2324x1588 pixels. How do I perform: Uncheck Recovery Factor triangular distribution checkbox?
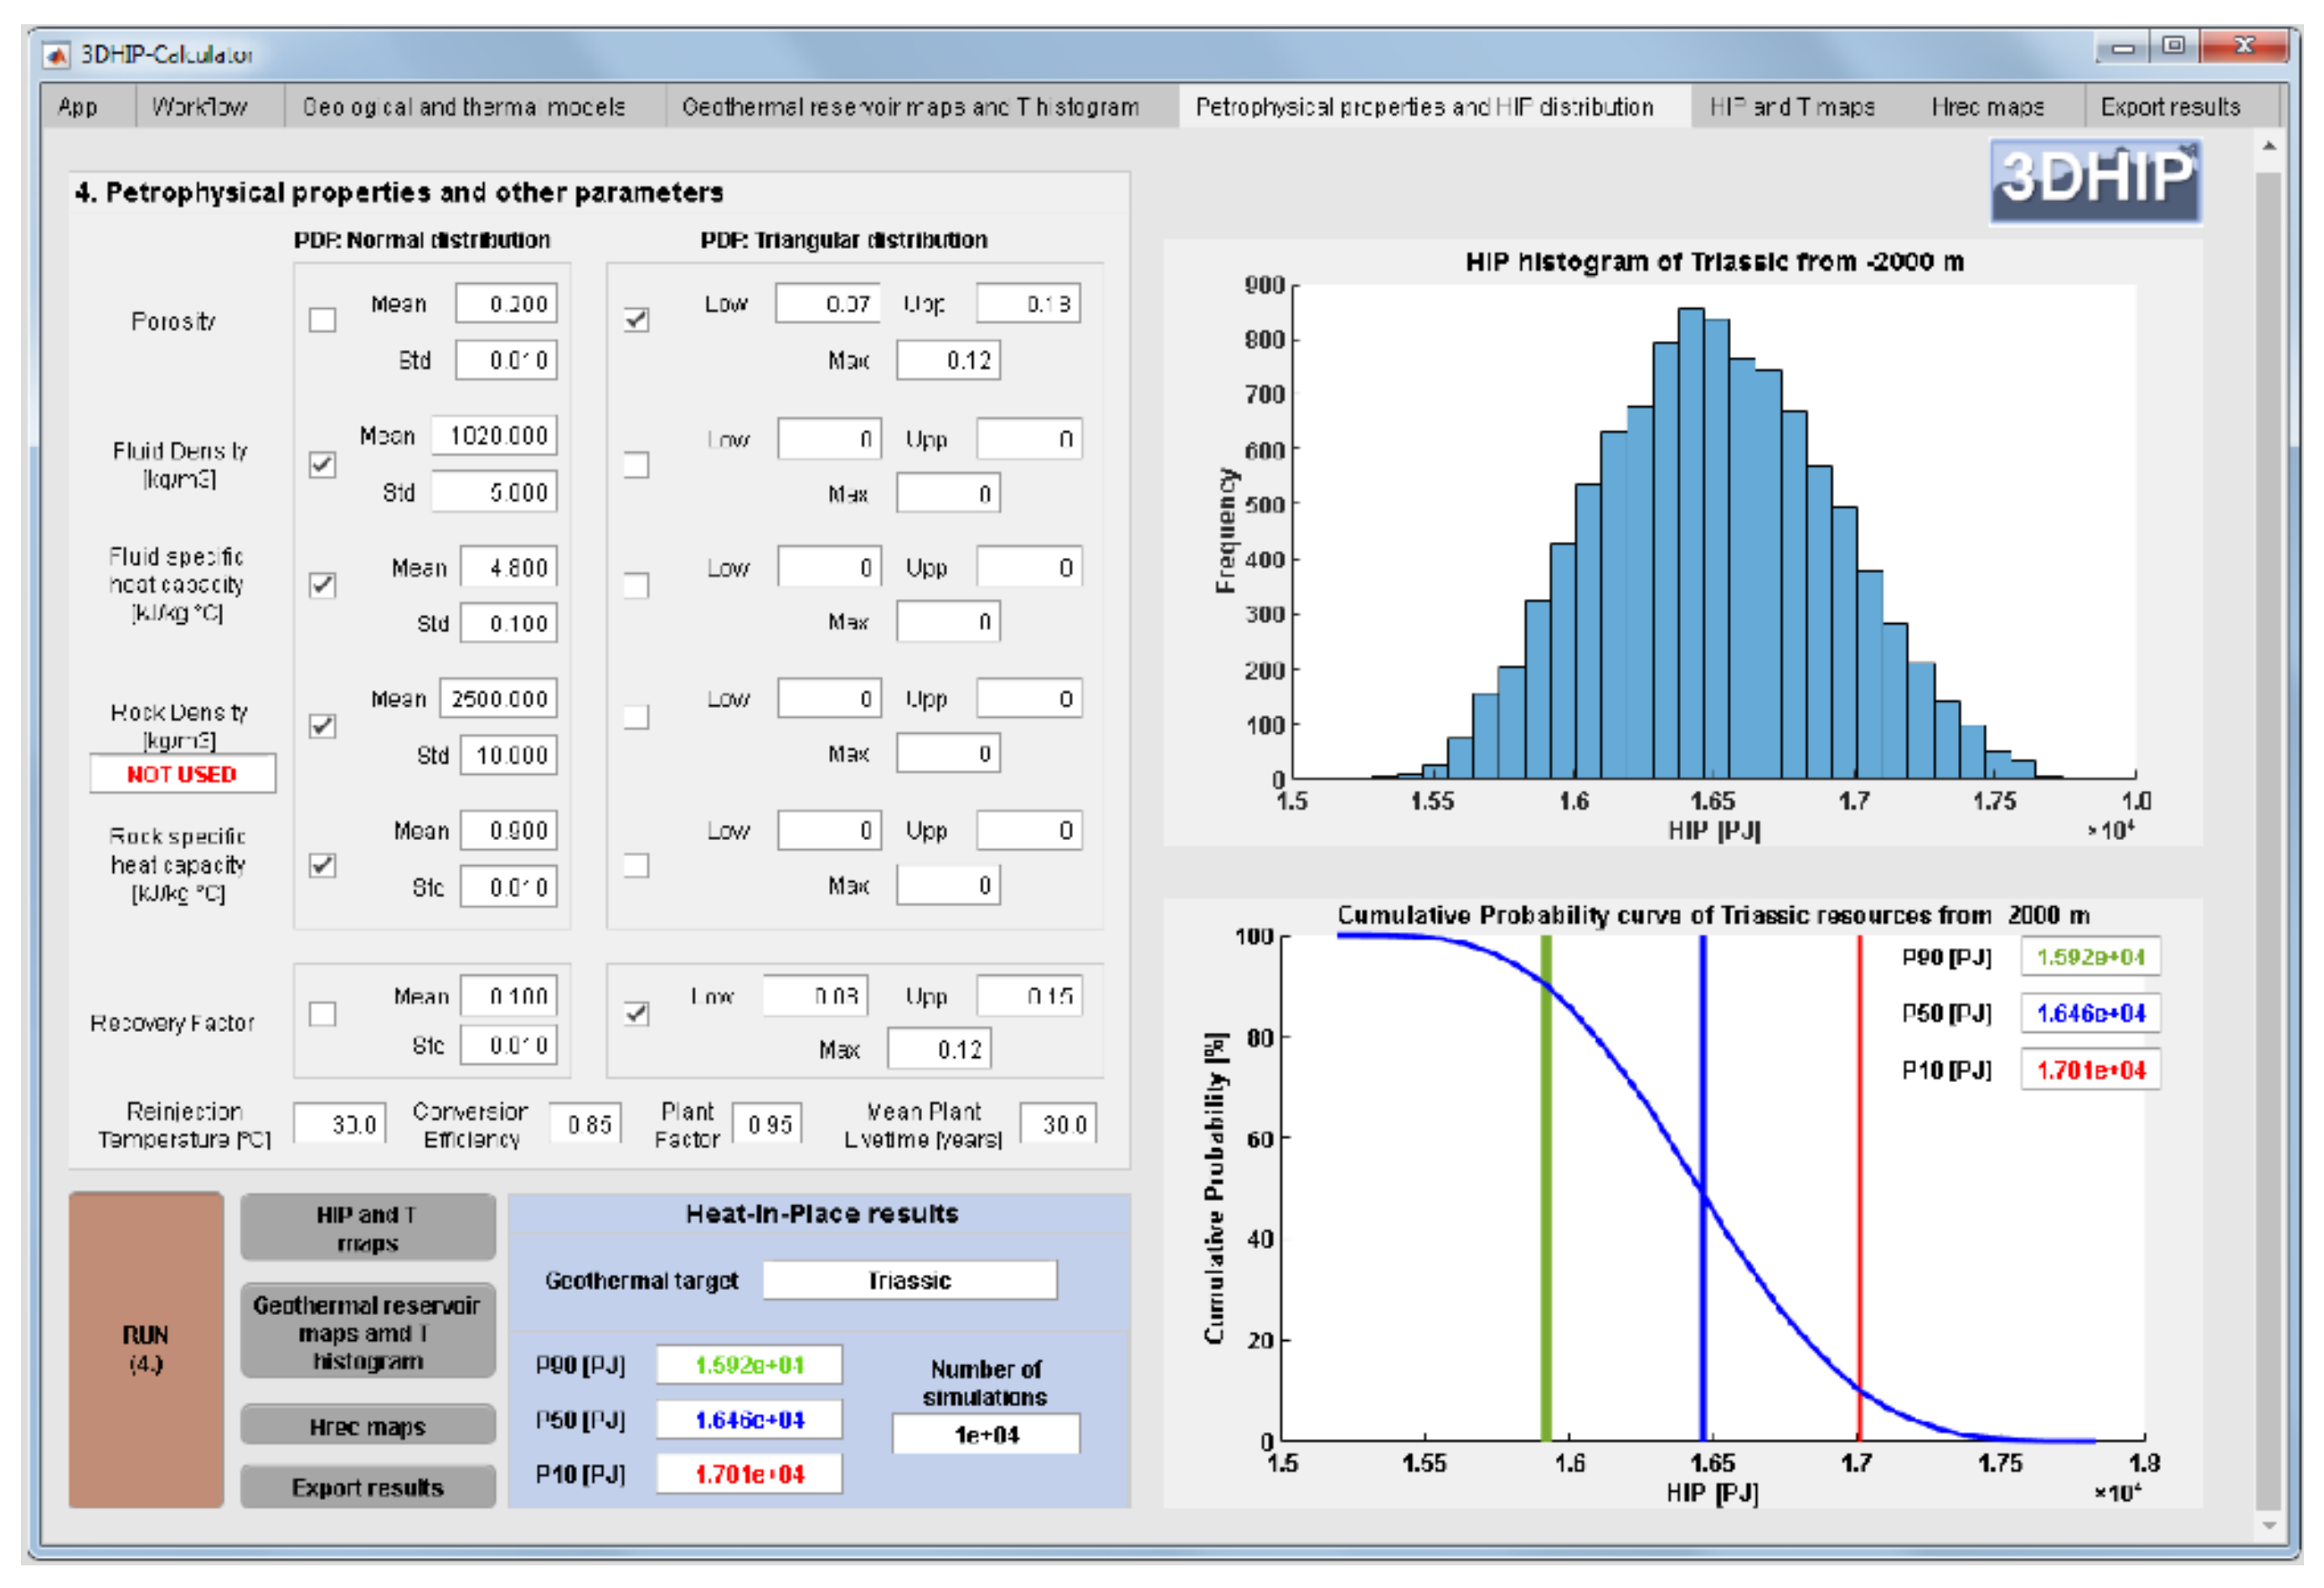pyautogui.click(x=636, y=1014)
